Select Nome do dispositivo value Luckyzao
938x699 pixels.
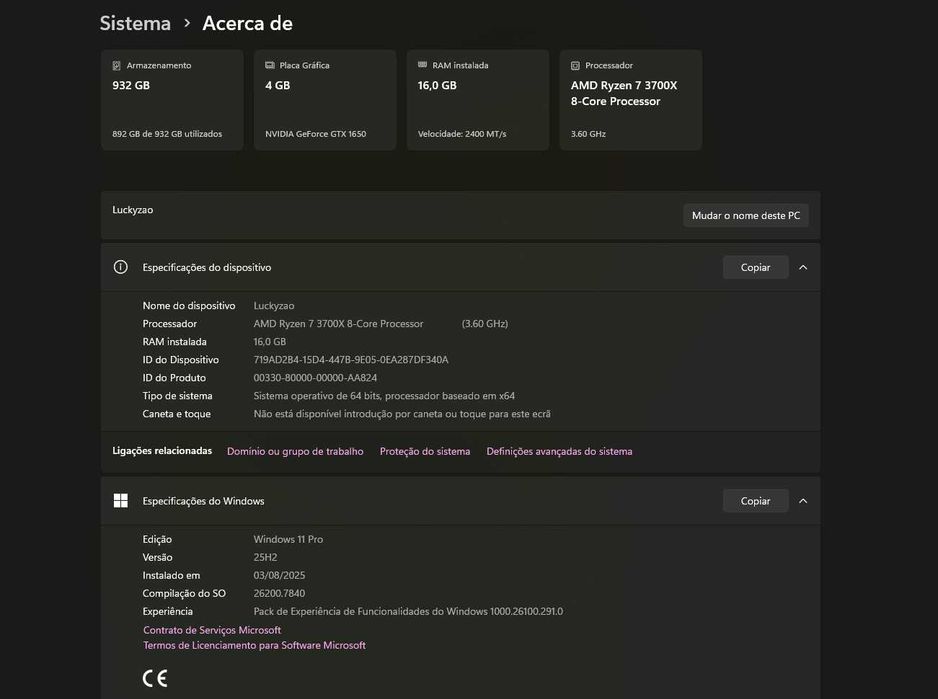coord(274,306)
